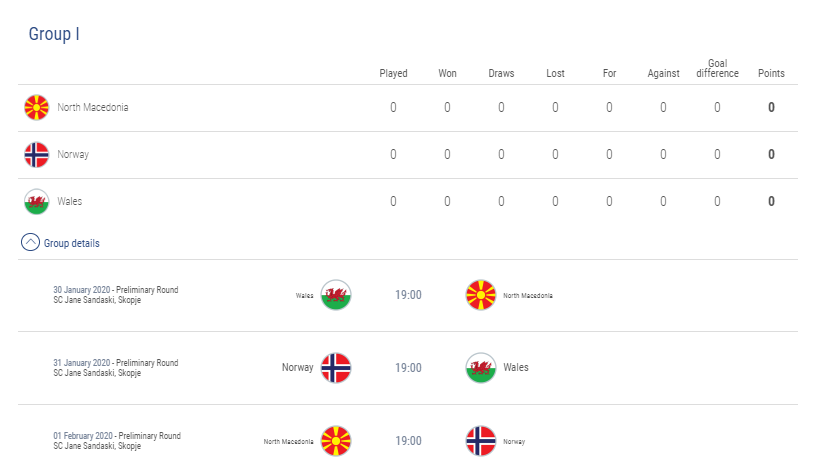
Task: Open the 31 January 2020 match date link
Action: [81, 362]
